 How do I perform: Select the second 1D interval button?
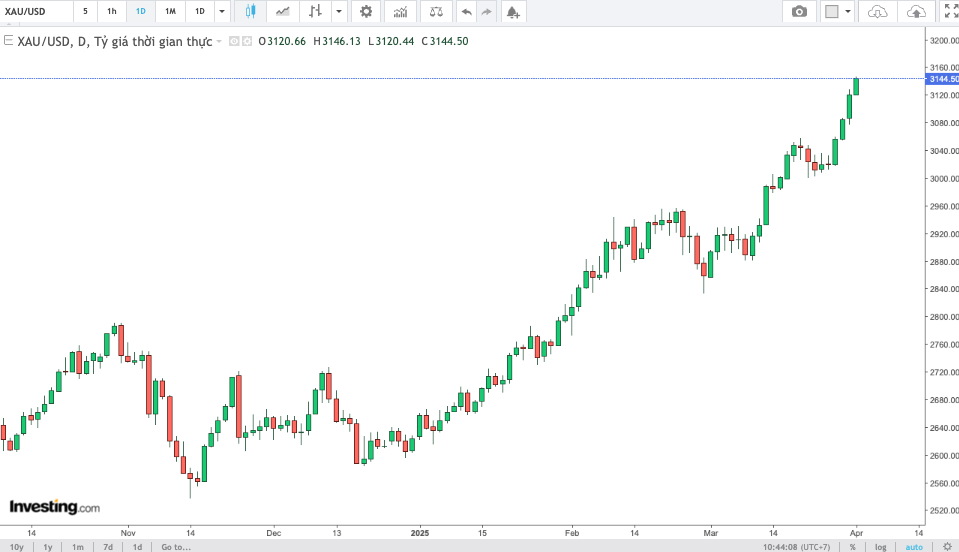click(200, 12)
